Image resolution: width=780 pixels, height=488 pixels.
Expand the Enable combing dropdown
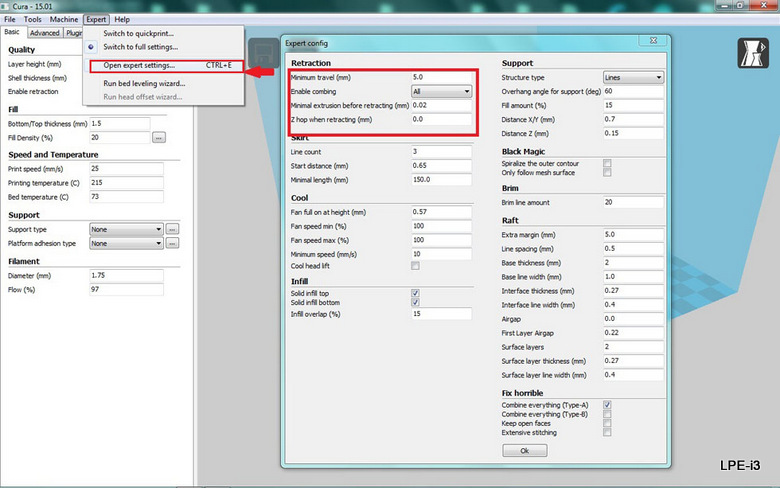tap(440, 91)
